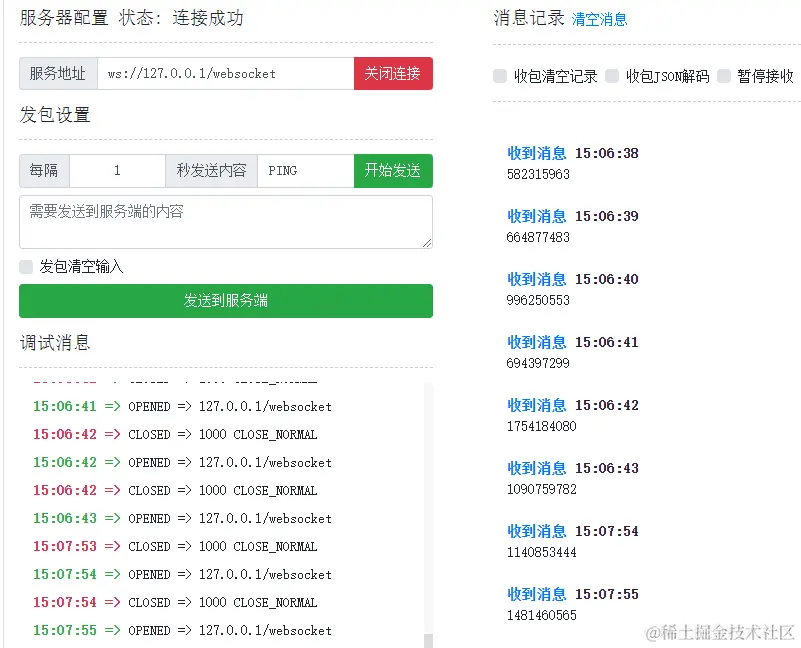Click the 每隔 label
This screenshot has width=801, height=648.
click(x=44, y=171)
